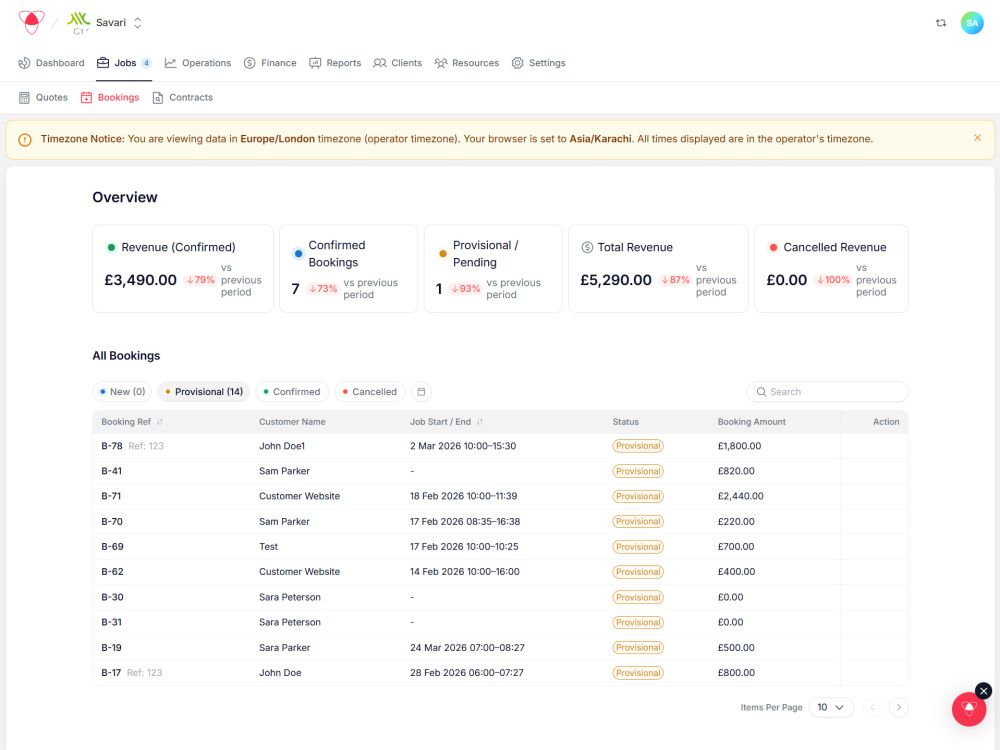The height and width of the screenshot is (750, 1000).
Task: Click the timezone warning icon
Action: pyautogui.click(x=25, y=140)
